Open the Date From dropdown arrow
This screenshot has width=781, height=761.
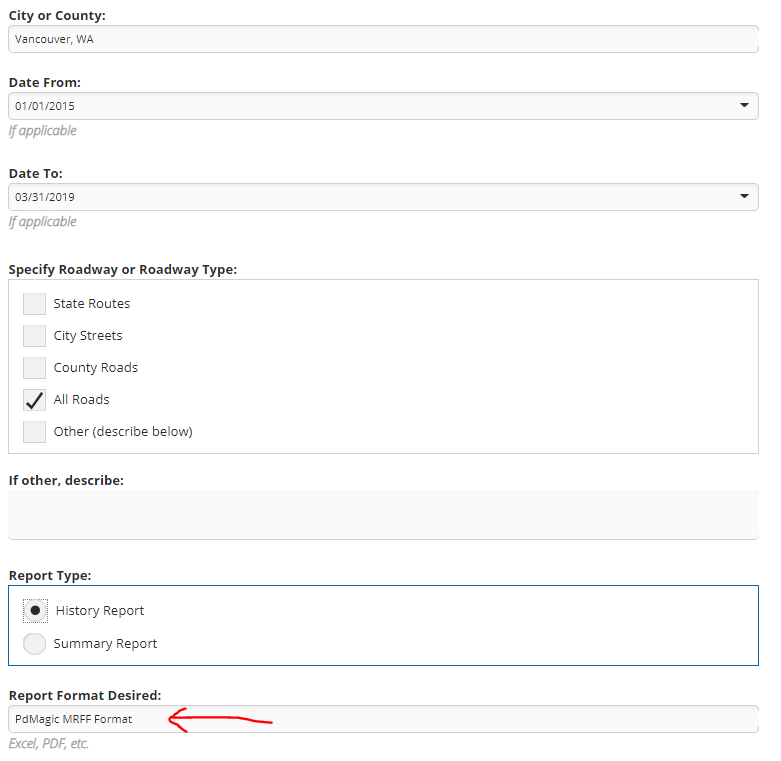tap(744, 105)
